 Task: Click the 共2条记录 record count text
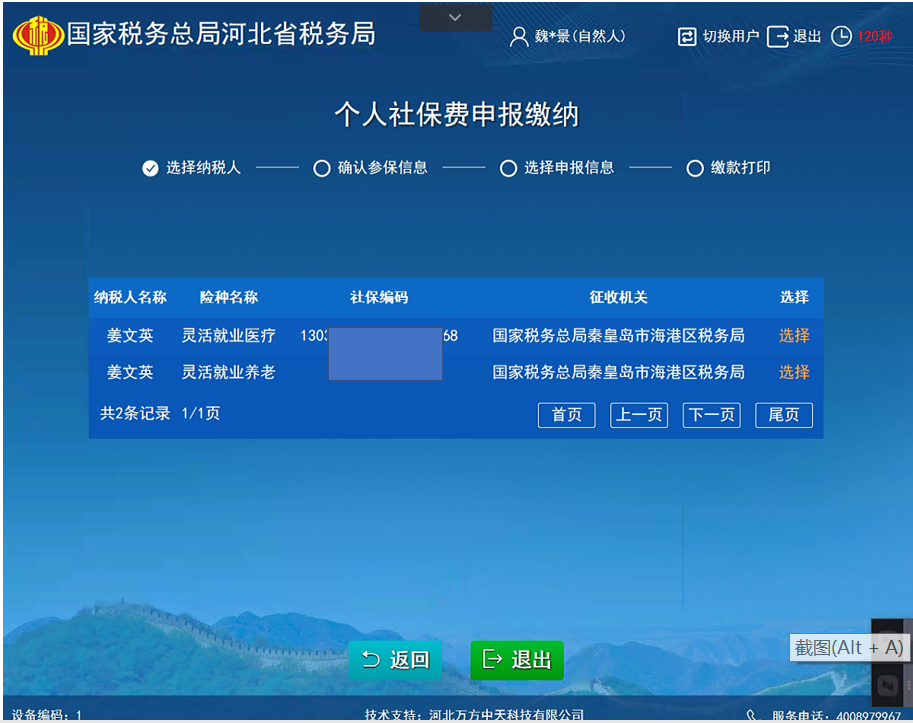pos(135,413)
